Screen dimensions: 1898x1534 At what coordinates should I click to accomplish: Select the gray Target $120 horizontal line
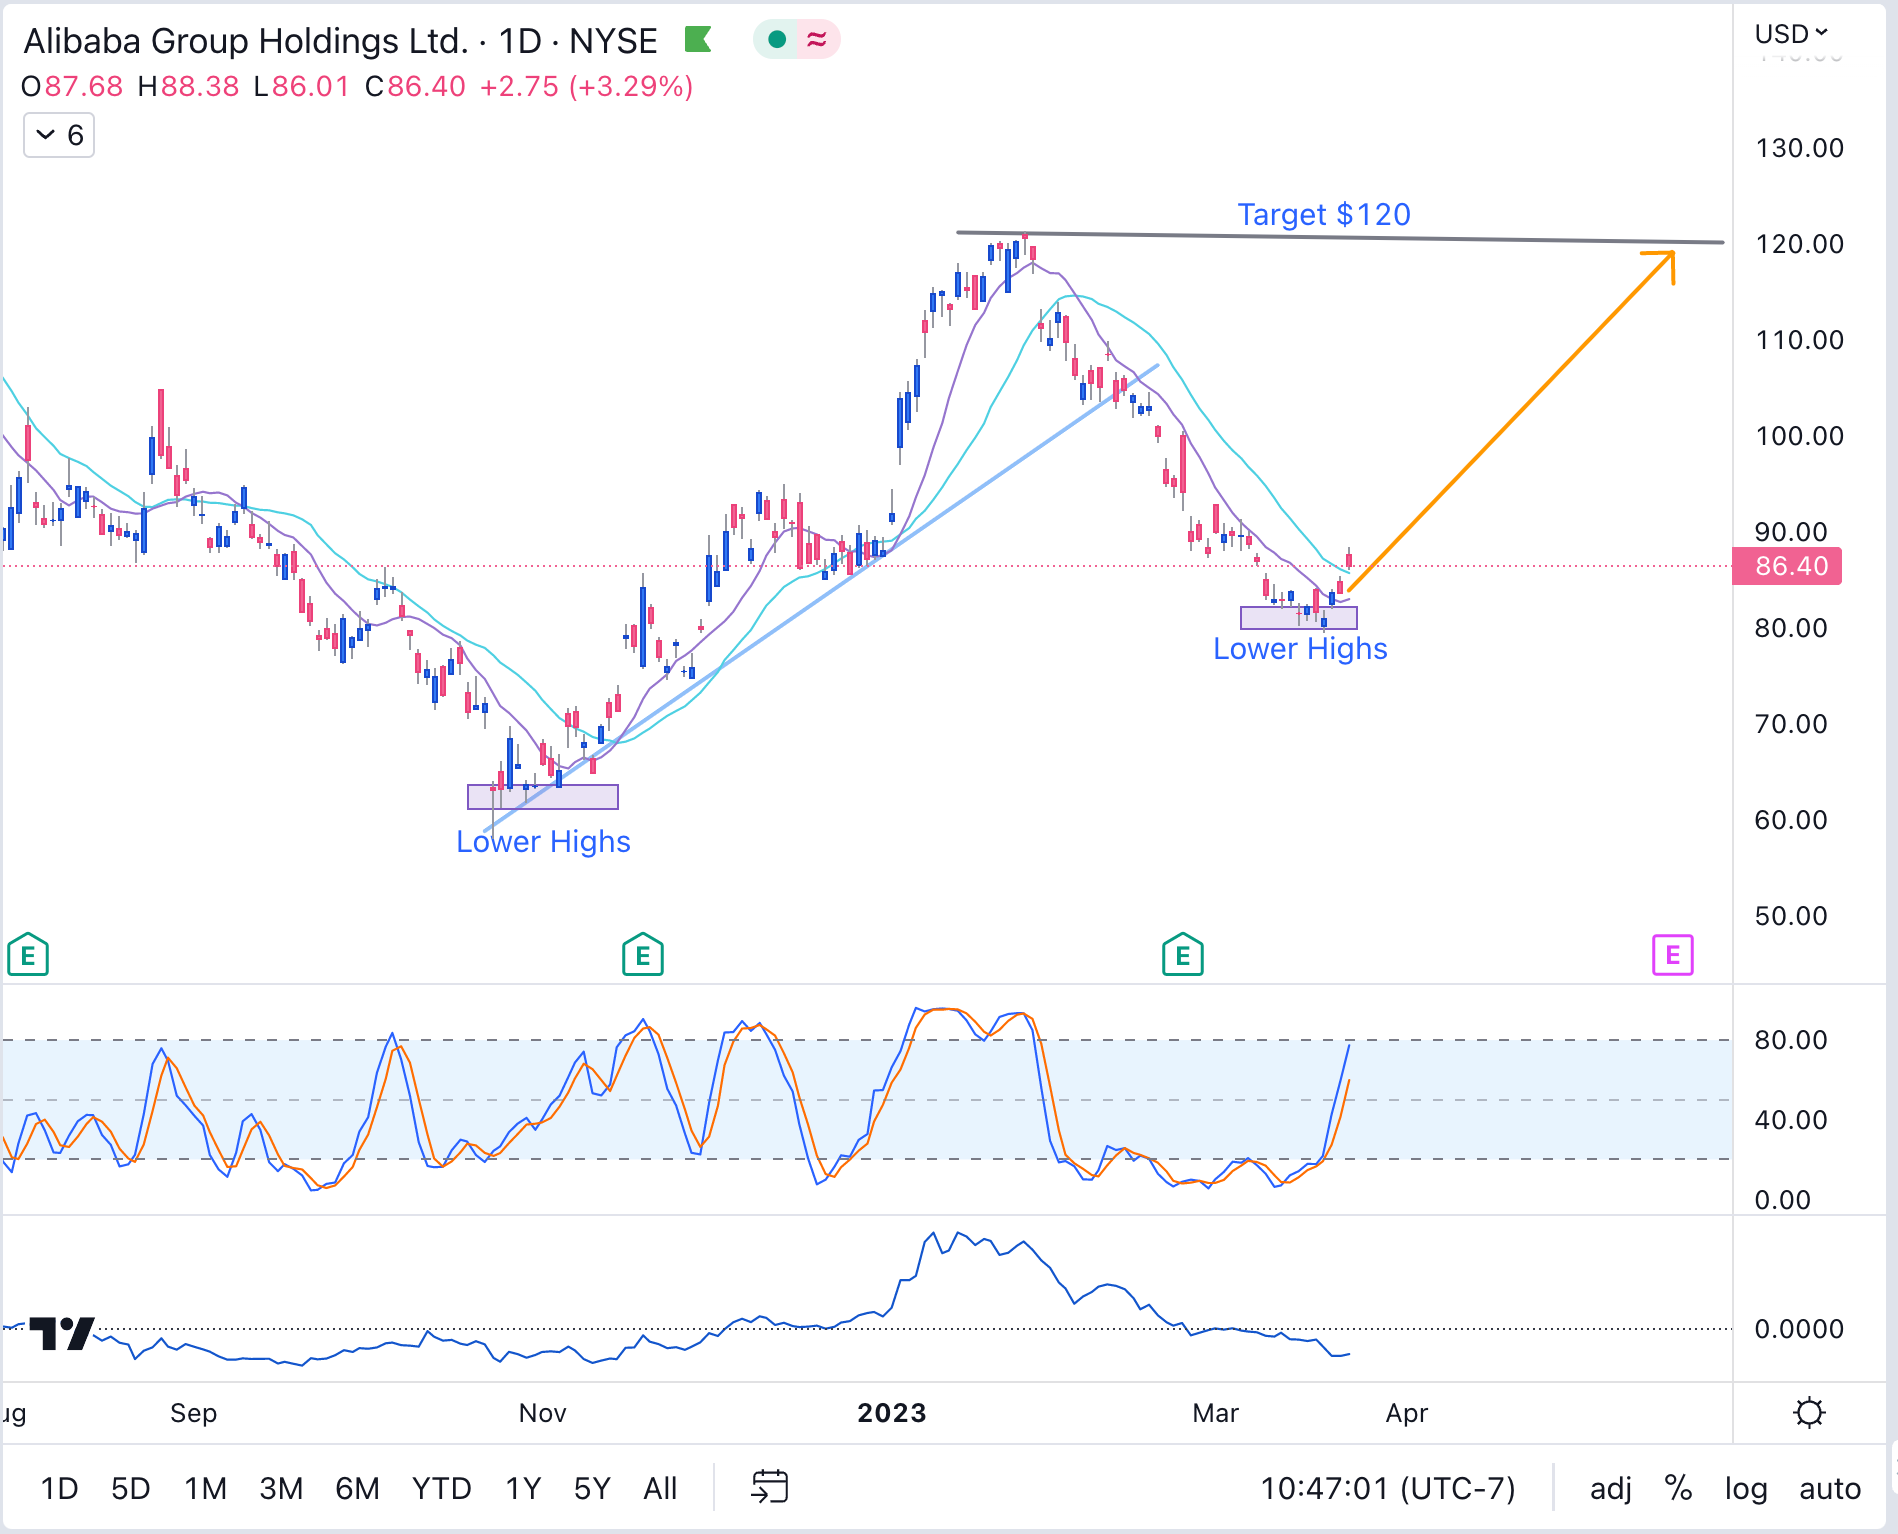click(1340, 237)
